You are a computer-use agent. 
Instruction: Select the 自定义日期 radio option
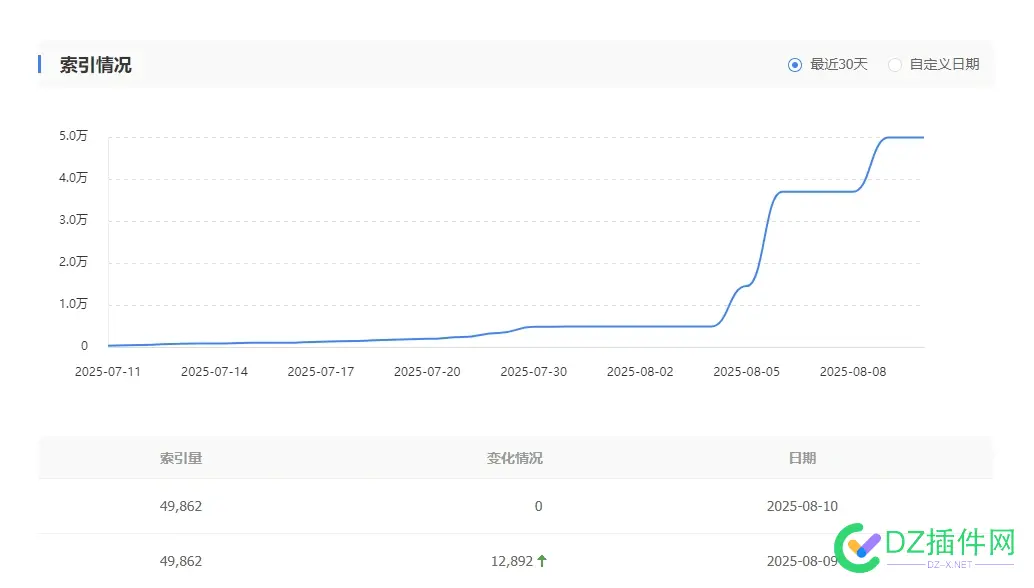[895, 65]
